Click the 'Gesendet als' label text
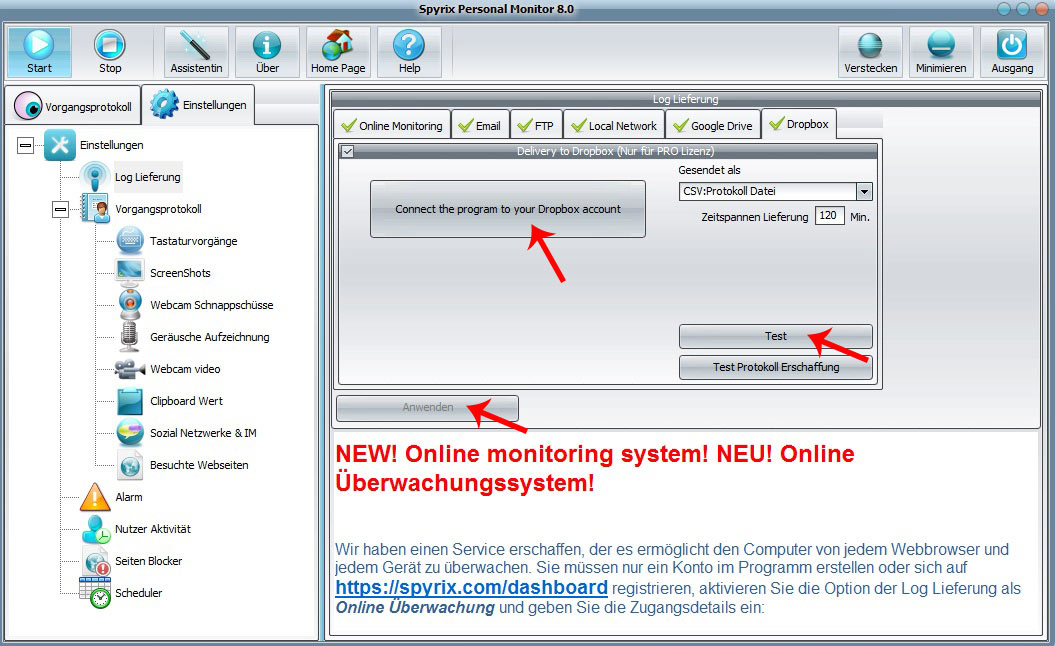 tap(709, 170)
